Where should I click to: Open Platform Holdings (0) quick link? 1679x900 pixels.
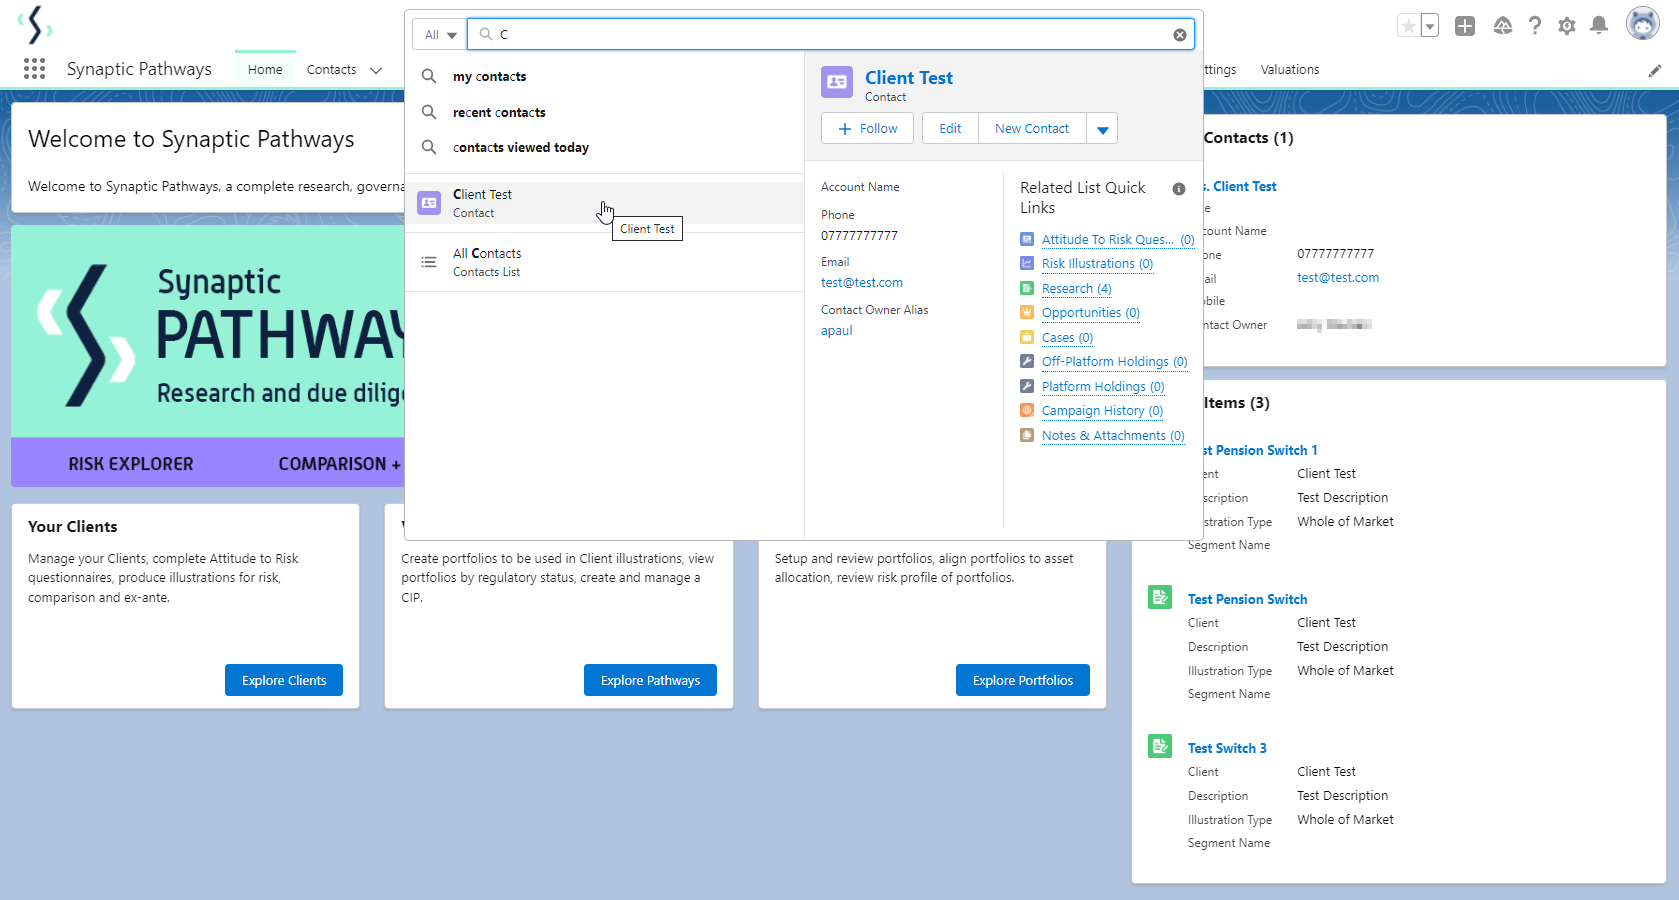pos(1103,387)
